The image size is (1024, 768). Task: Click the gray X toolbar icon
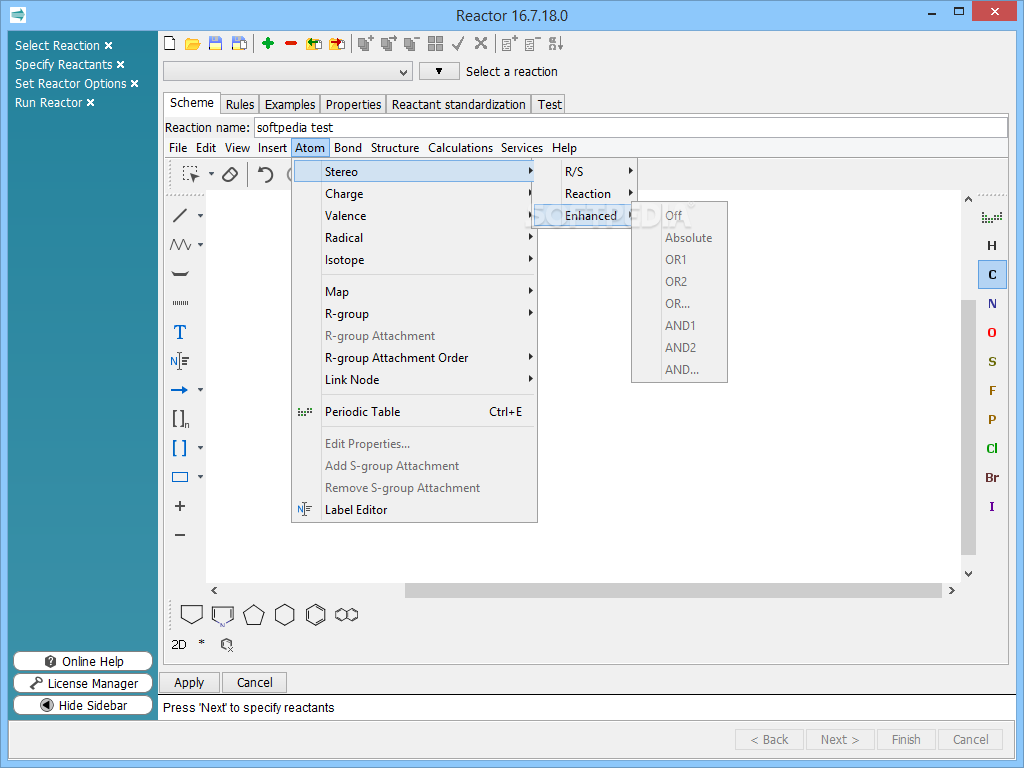(481, 44)
